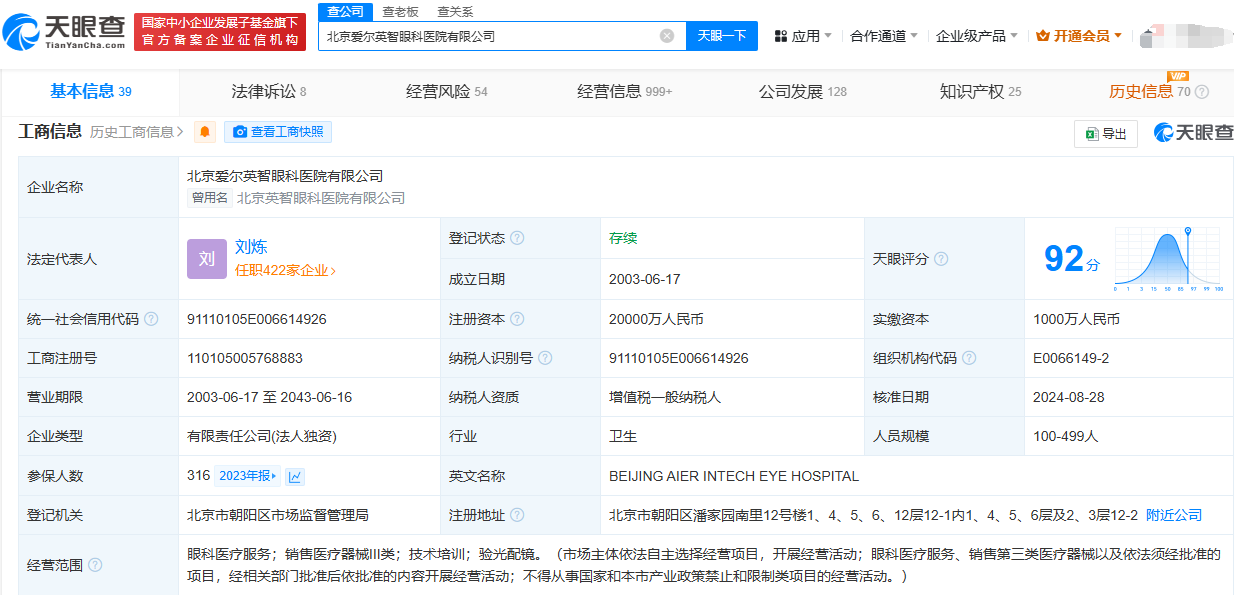1234x595 pixels.
Task: Search with the 天眼一下 button
Action: tap(722, 36)
